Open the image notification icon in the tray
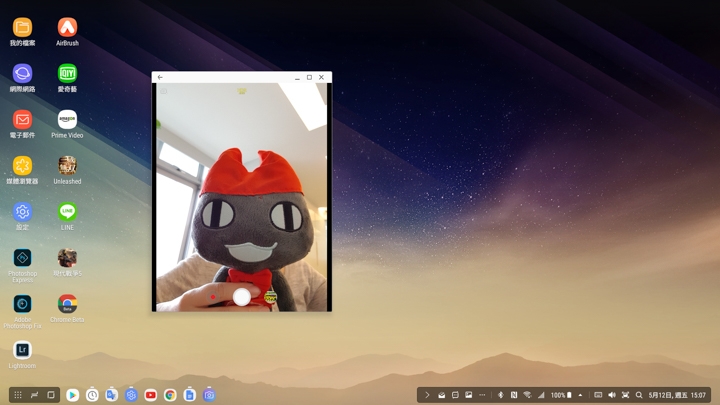720x405 pixels. [x=468, y=395]
